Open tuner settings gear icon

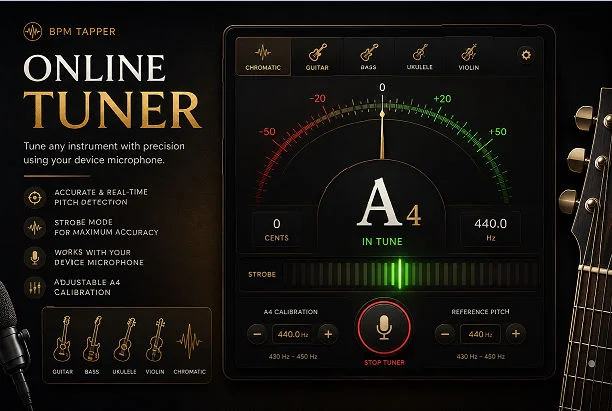[526, 55]
